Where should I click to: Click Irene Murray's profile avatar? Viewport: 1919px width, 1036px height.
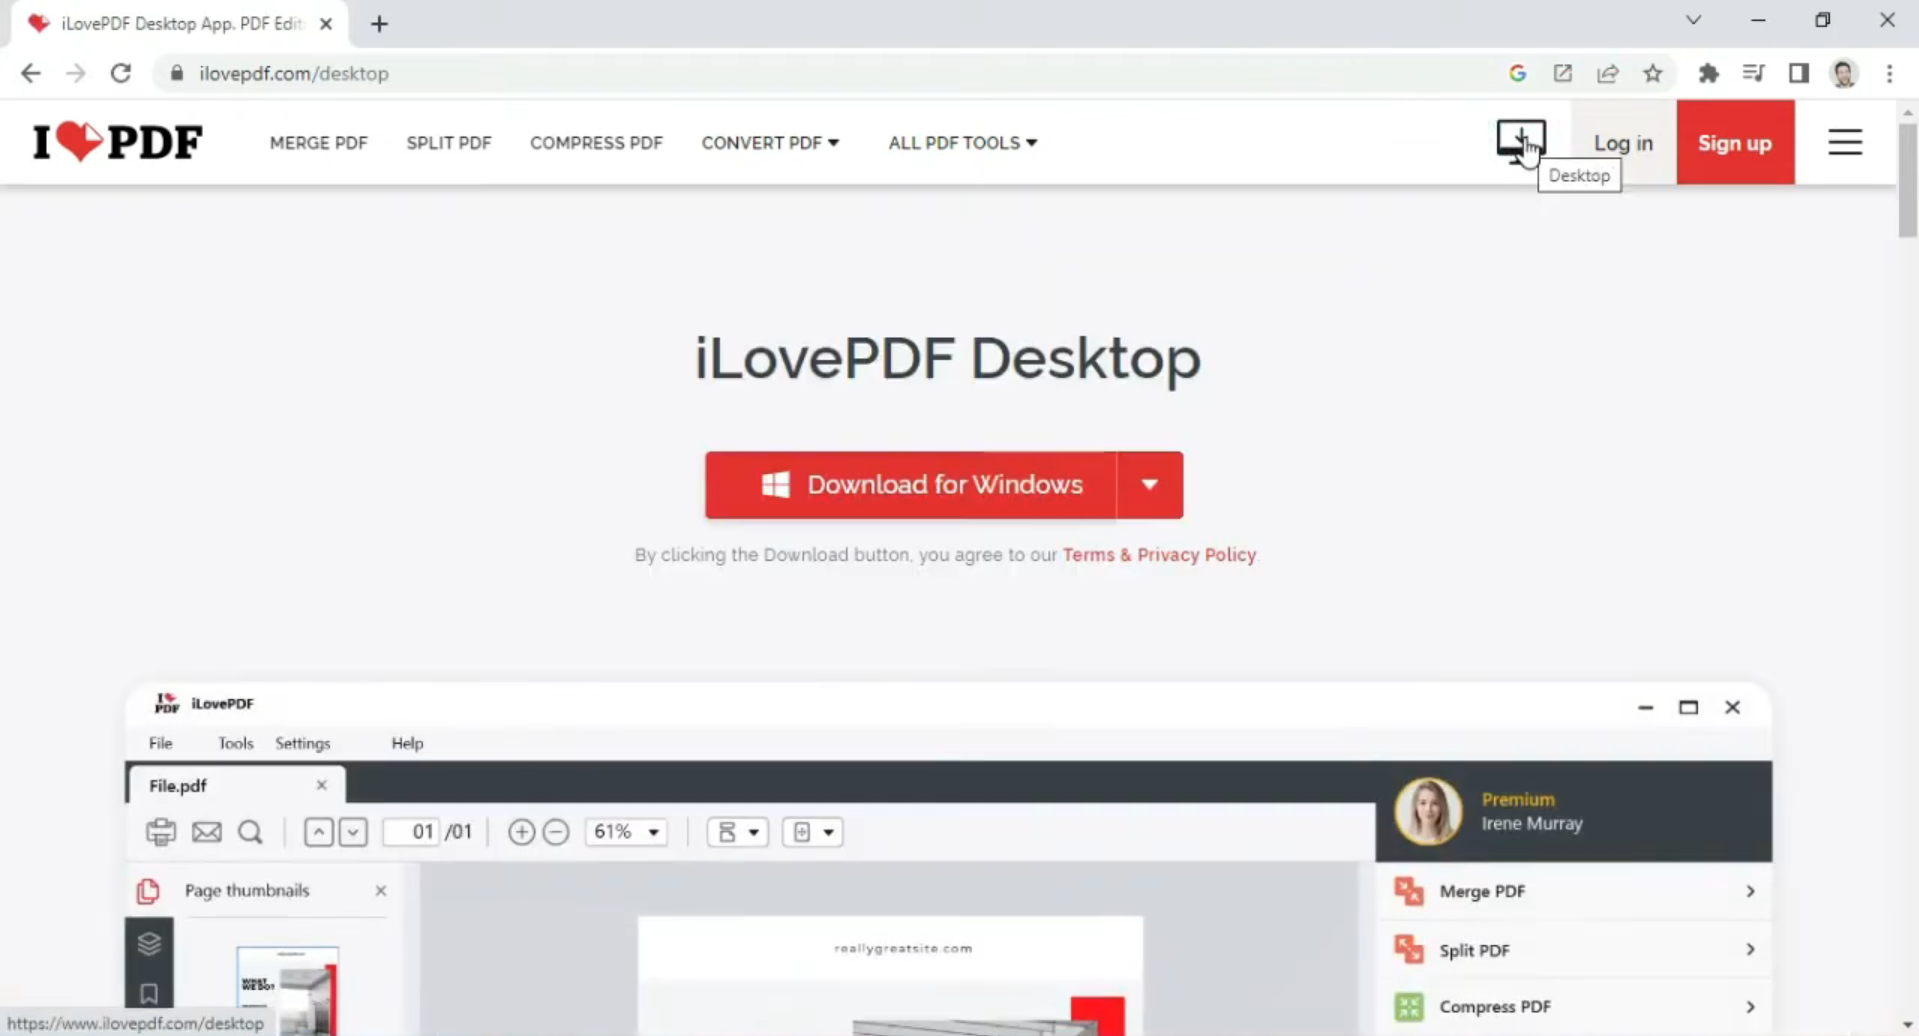click(1428, 812)
